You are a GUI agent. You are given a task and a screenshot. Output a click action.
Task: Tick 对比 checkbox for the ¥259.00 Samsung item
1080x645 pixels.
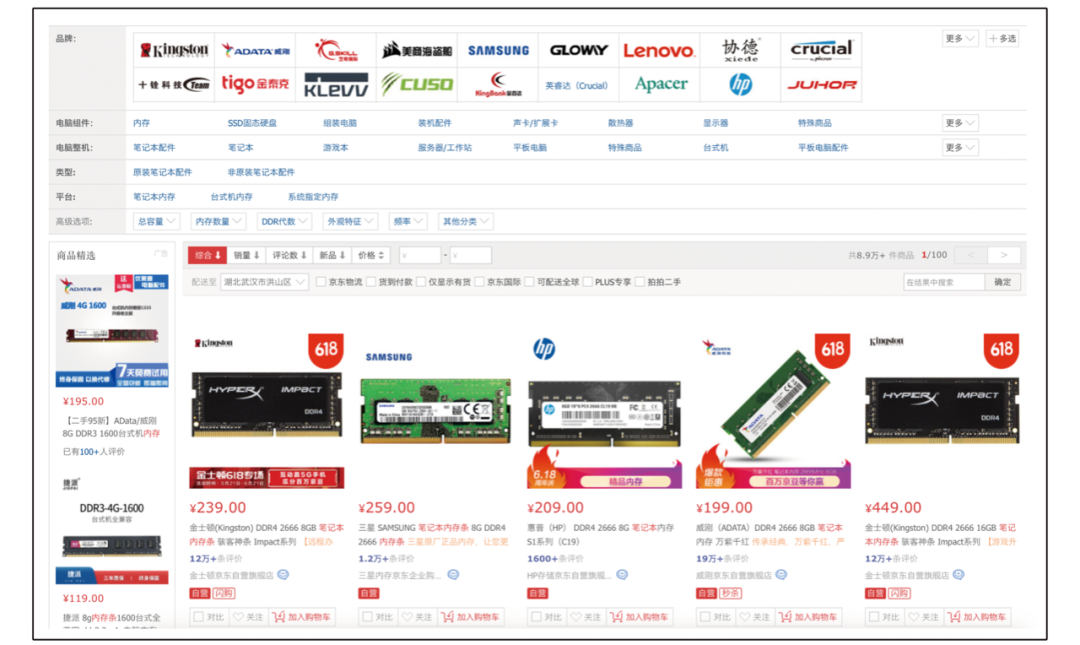click(x=367, y=617)
